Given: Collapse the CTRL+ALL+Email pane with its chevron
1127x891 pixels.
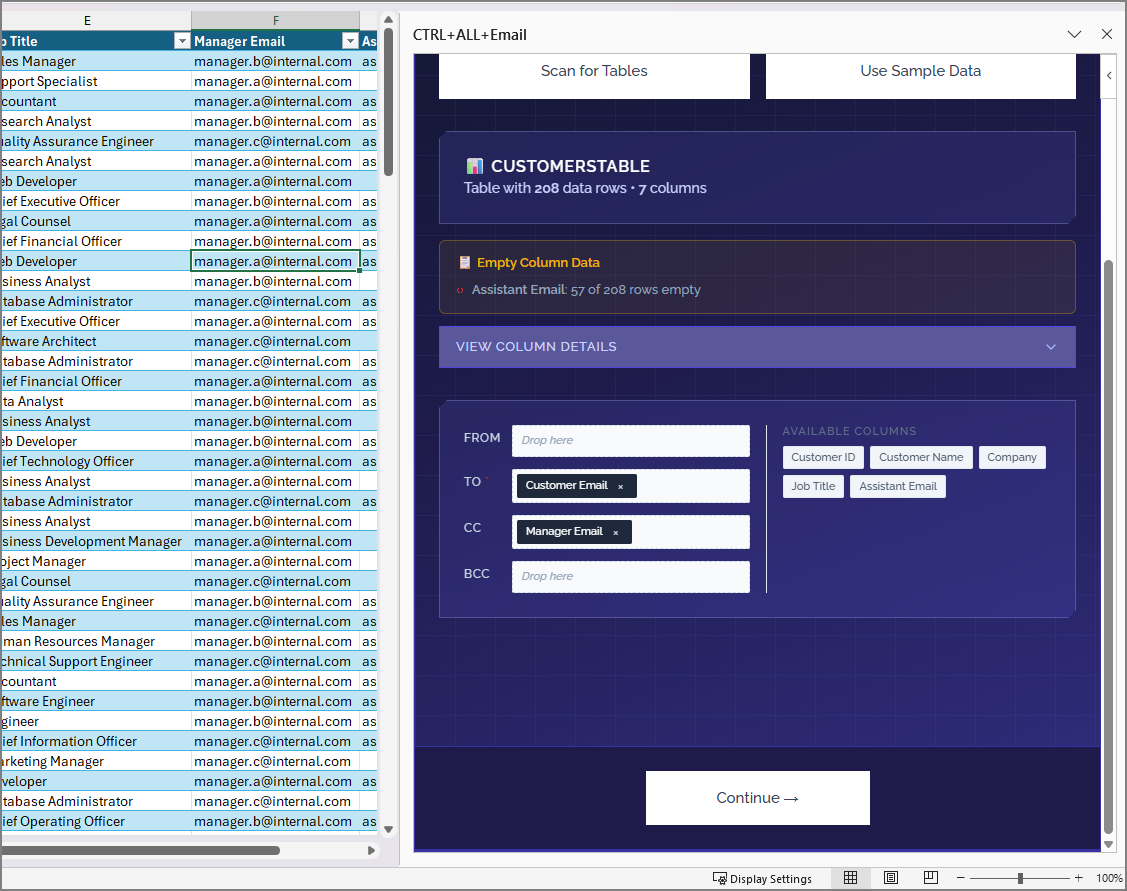Looking at the screenshot, I should 1075,34.
